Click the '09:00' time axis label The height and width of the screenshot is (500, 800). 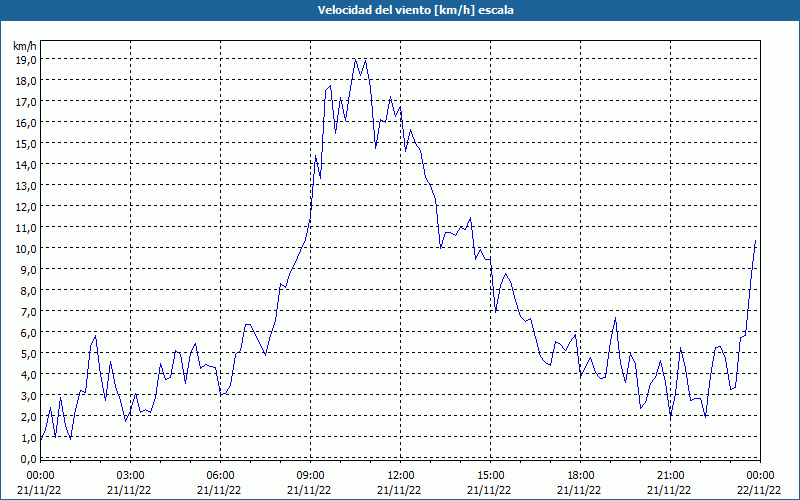(x=311, y=476)
